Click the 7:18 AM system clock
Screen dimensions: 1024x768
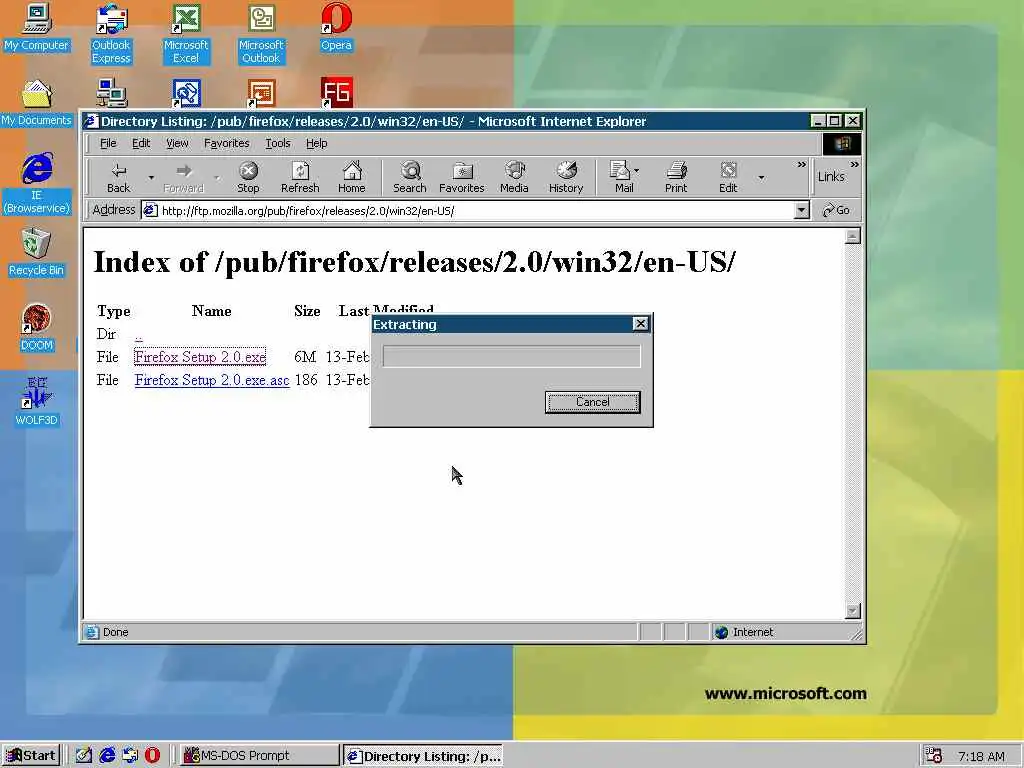(981, 756)
